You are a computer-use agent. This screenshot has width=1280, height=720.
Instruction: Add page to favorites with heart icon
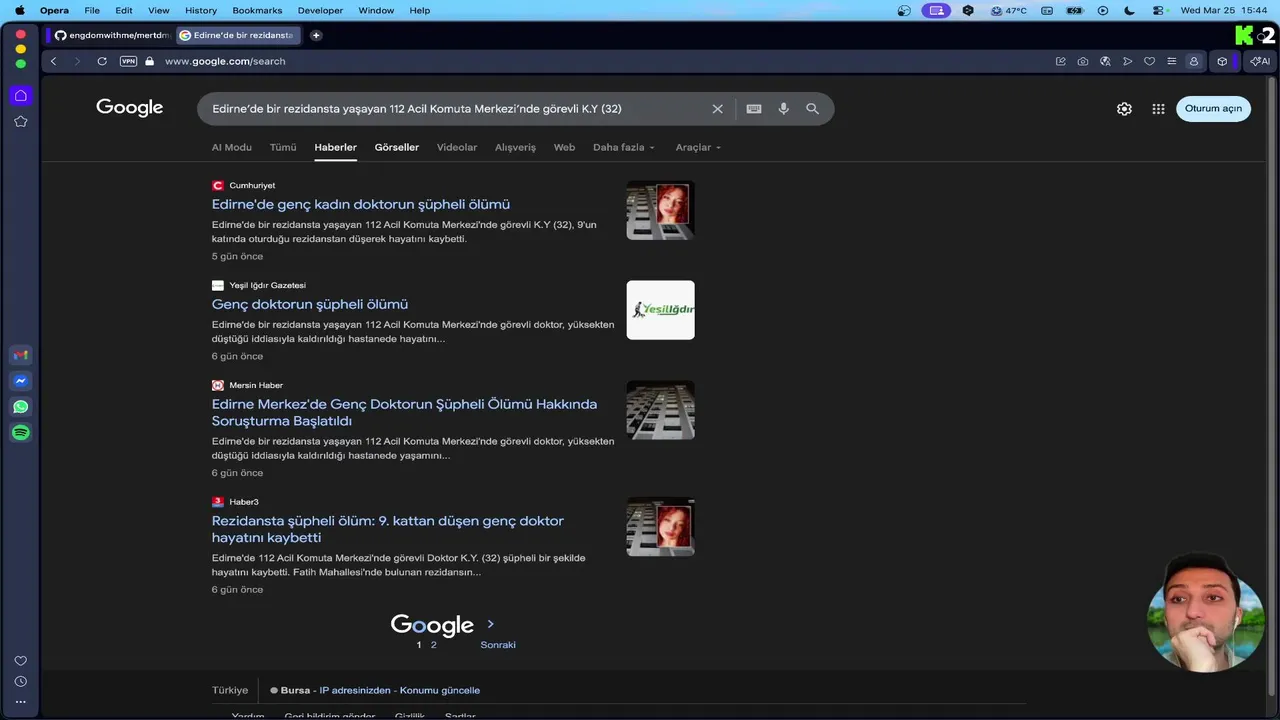1149,61
